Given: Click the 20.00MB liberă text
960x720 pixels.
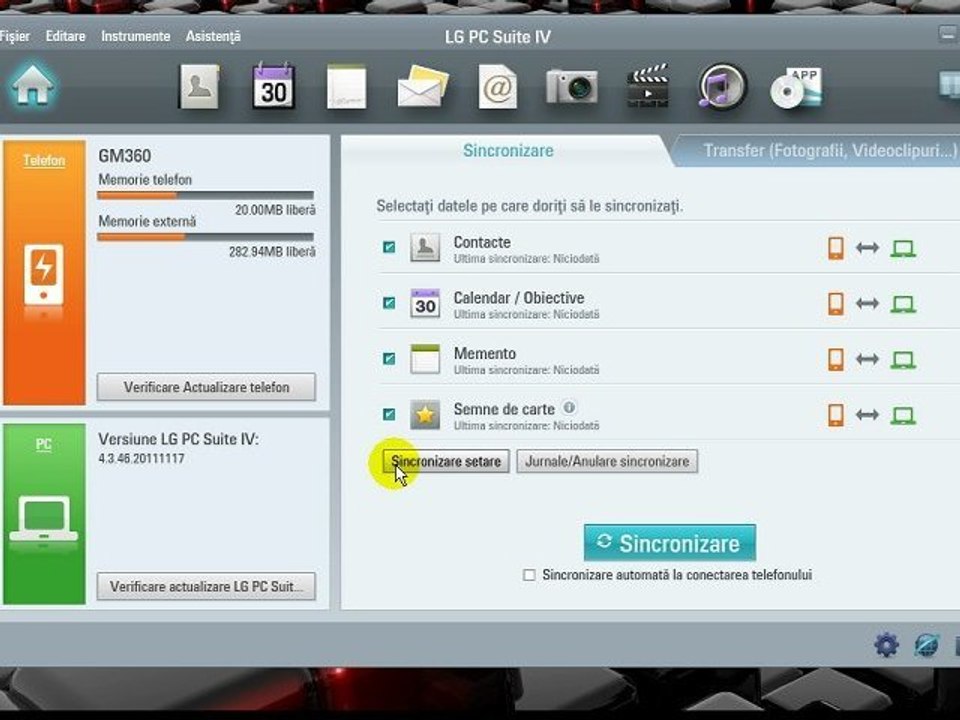Looking at the screenshot, I should (275, 210).
